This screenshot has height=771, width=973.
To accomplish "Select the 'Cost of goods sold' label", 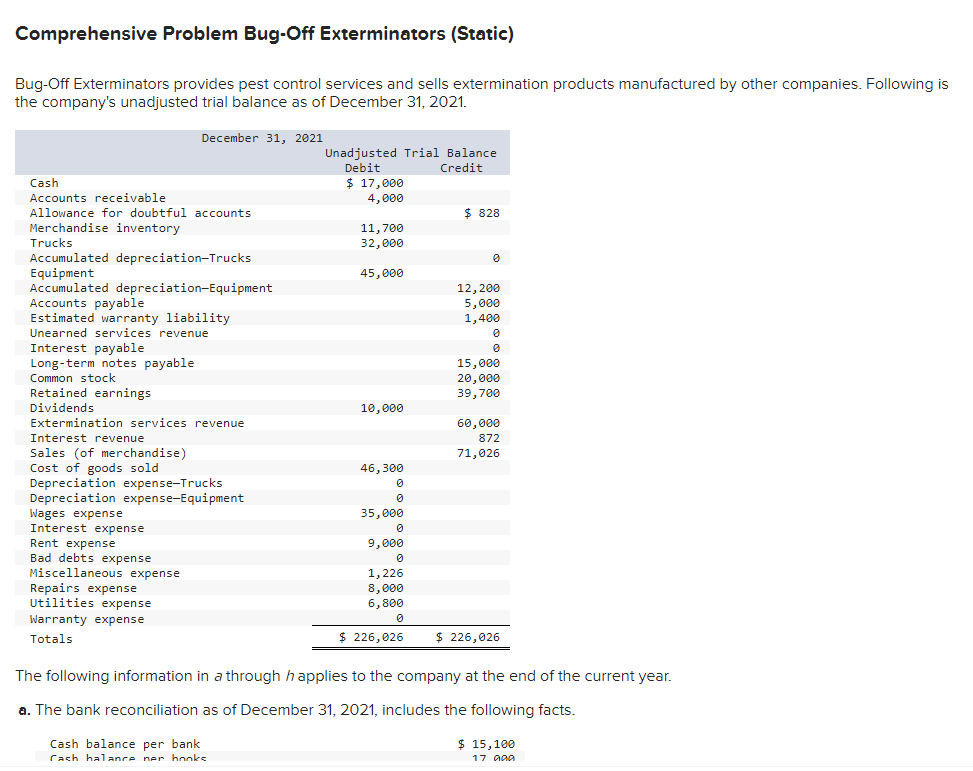I will [94, 468].
